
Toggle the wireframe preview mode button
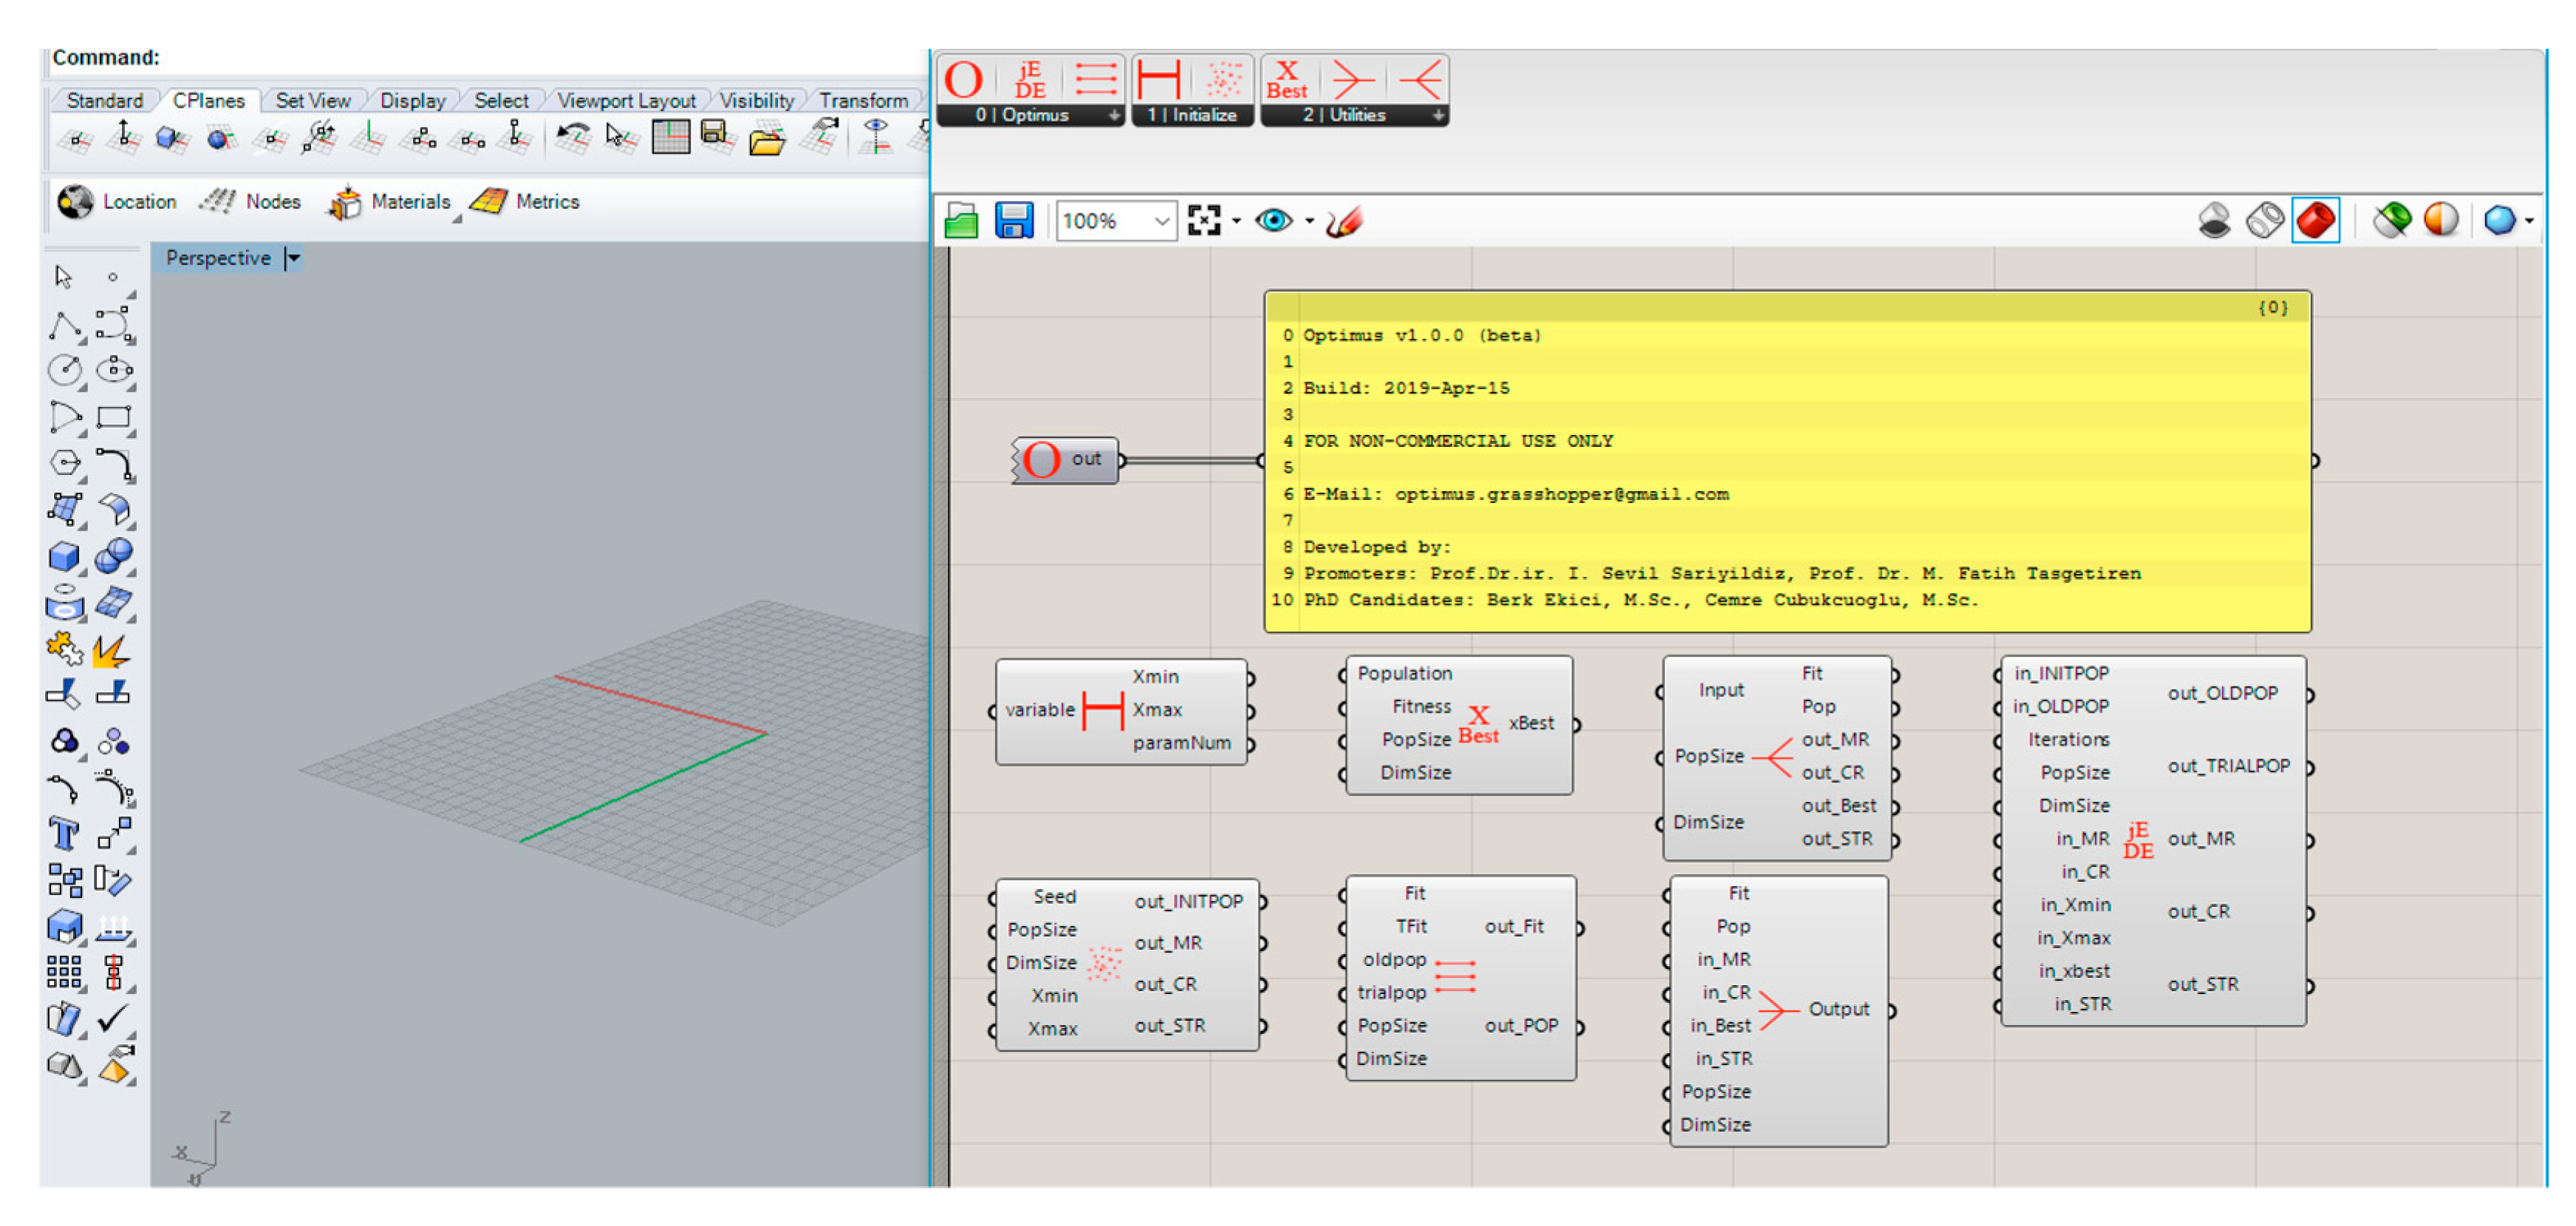coord(2264,220)
